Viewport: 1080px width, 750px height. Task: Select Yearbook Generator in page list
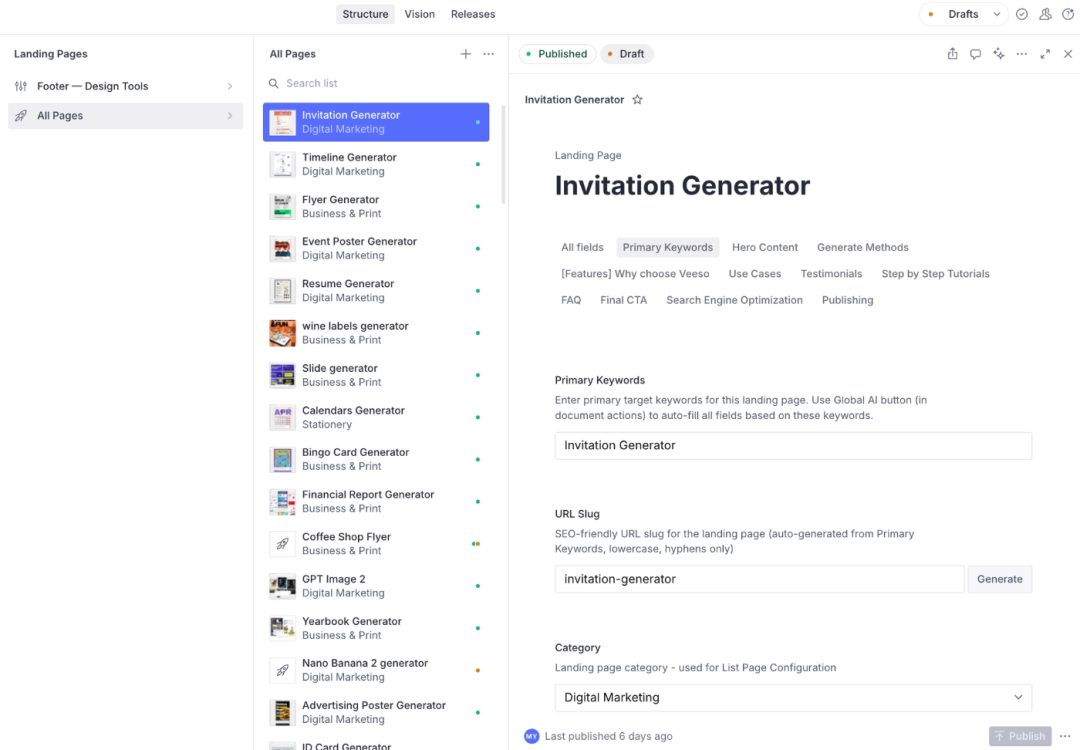click(x=376, y=628)
